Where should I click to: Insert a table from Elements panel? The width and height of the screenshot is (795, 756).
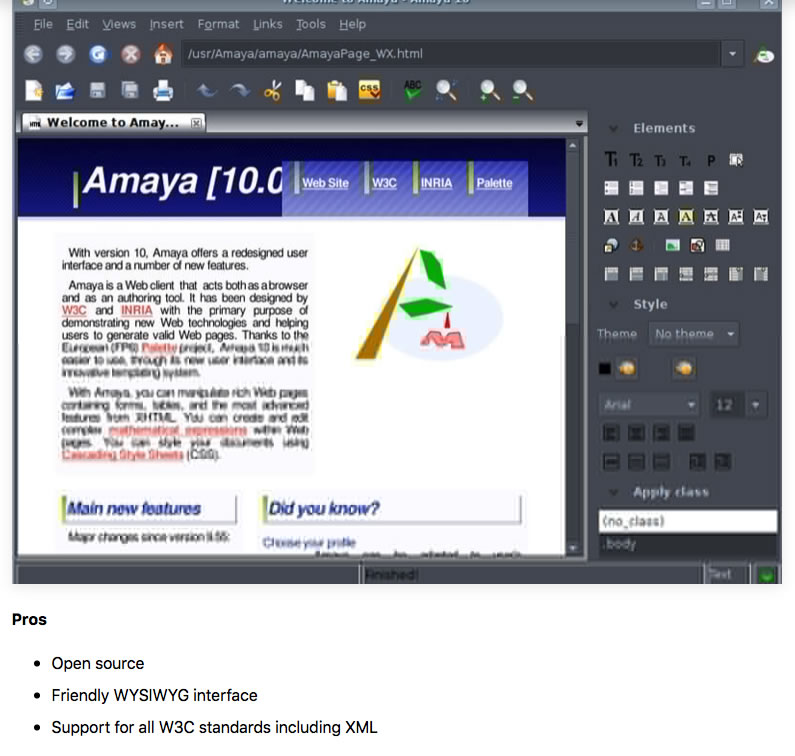click(x=722, y=245)
